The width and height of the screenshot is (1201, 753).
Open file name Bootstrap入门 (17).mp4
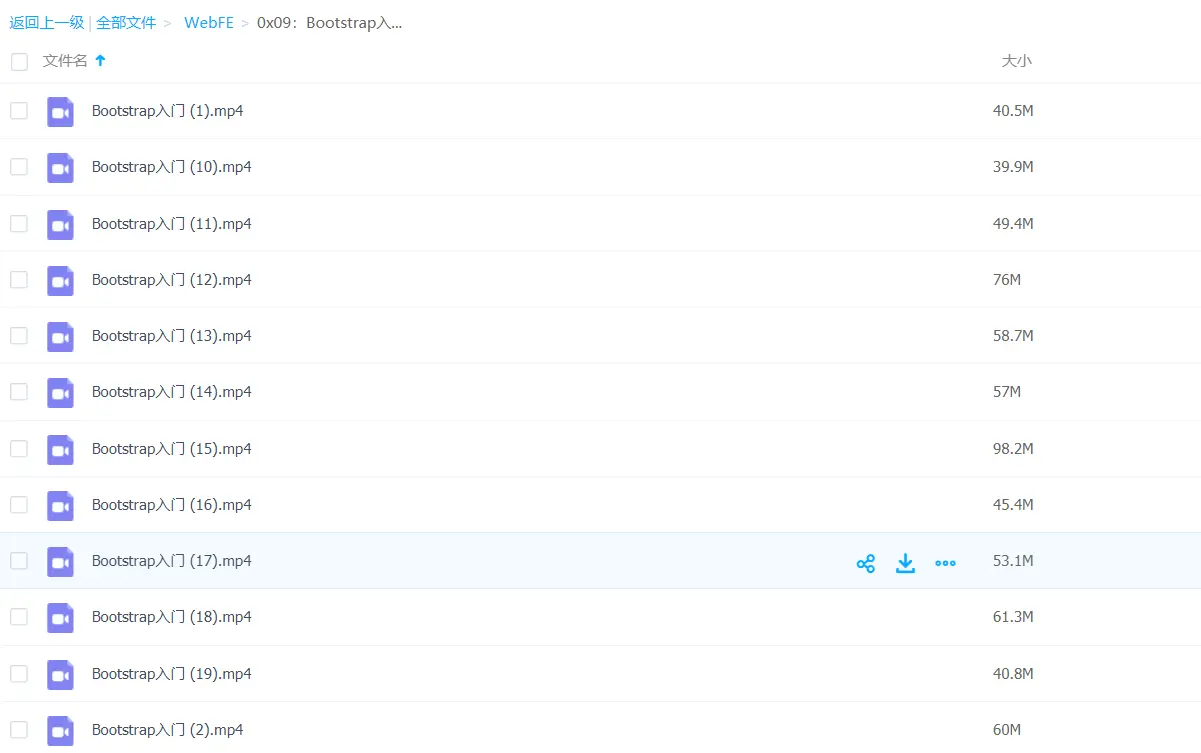171,561
